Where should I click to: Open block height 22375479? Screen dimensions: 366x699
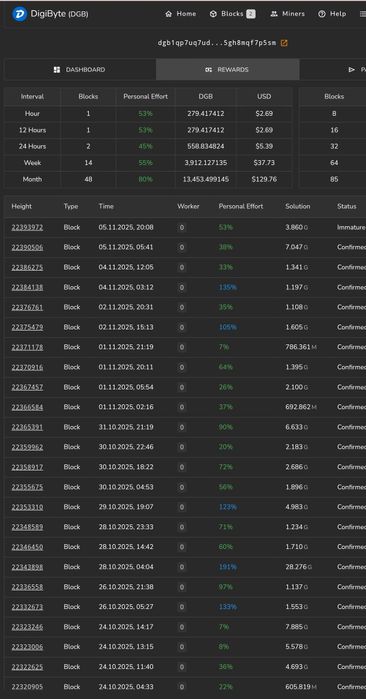coord(27,327)
